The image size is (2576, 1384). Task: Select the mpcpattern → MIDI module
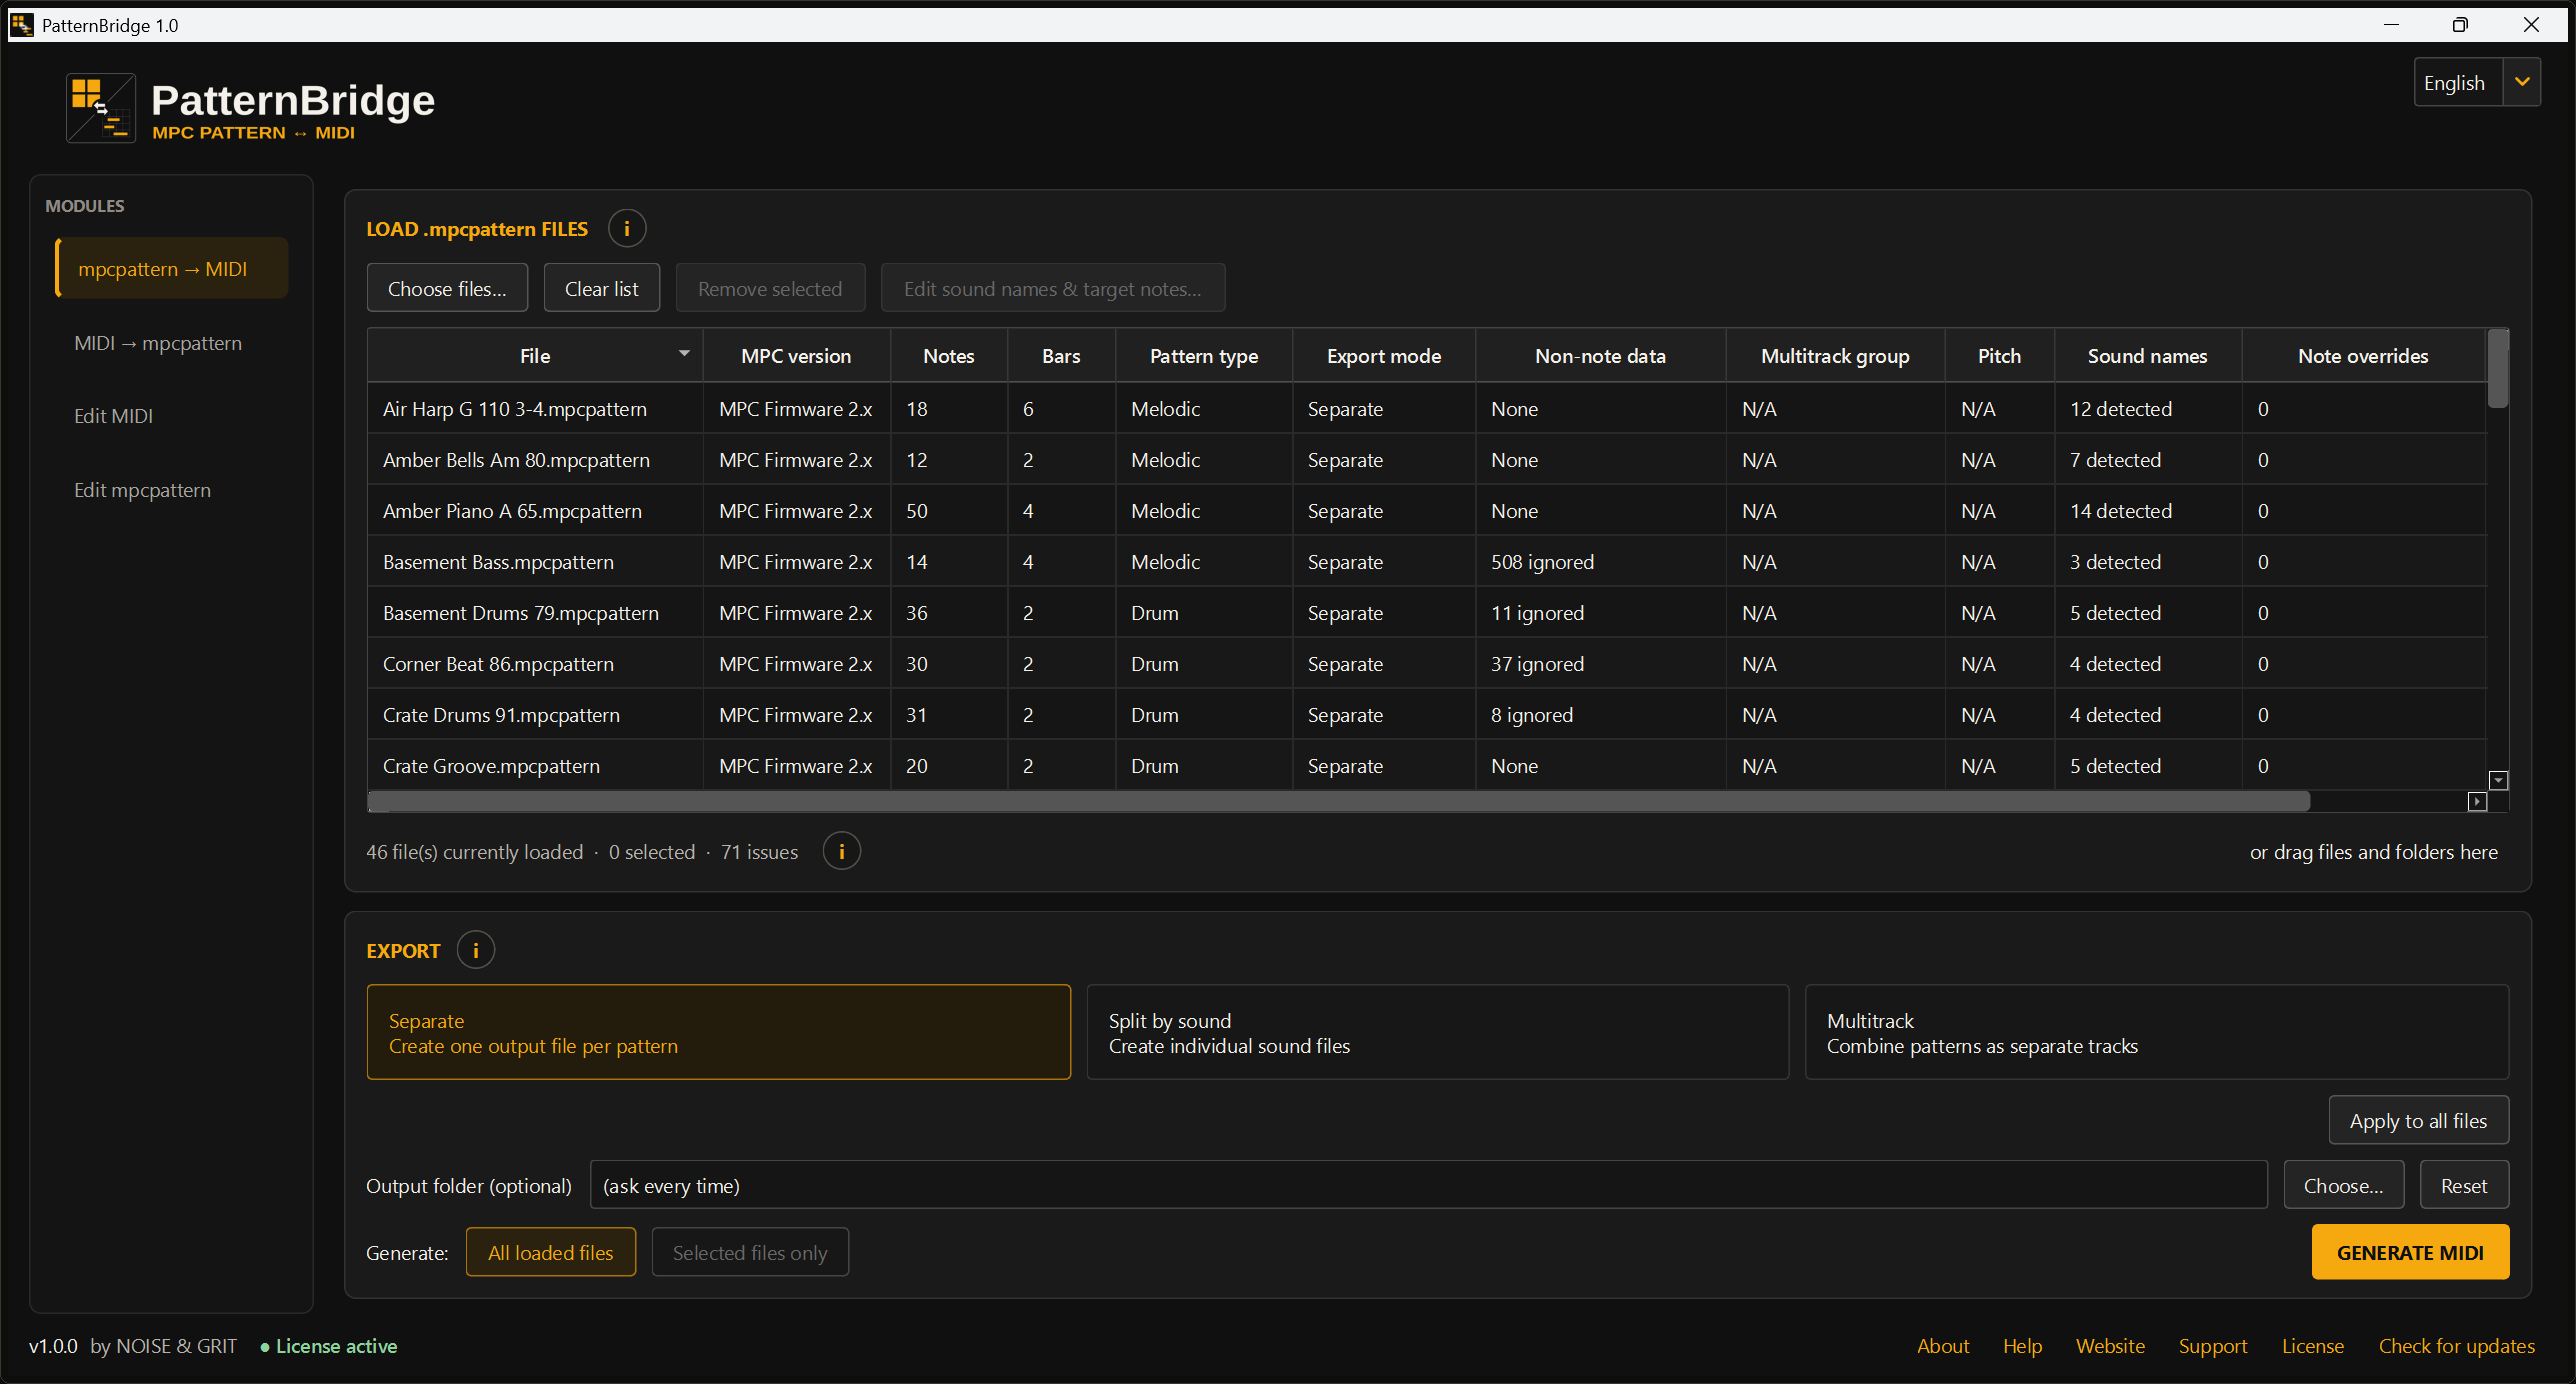(172, 268)
